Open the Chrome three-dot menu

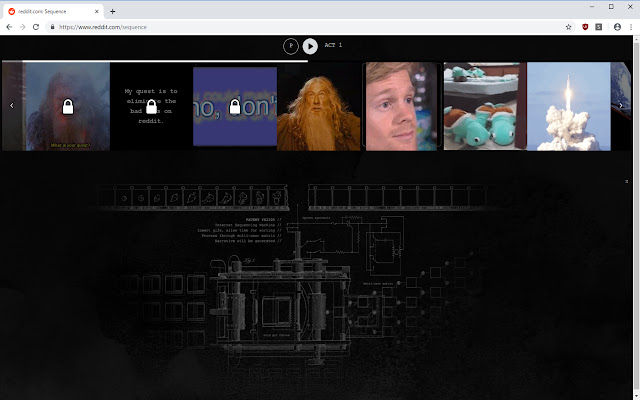point(631,27)
